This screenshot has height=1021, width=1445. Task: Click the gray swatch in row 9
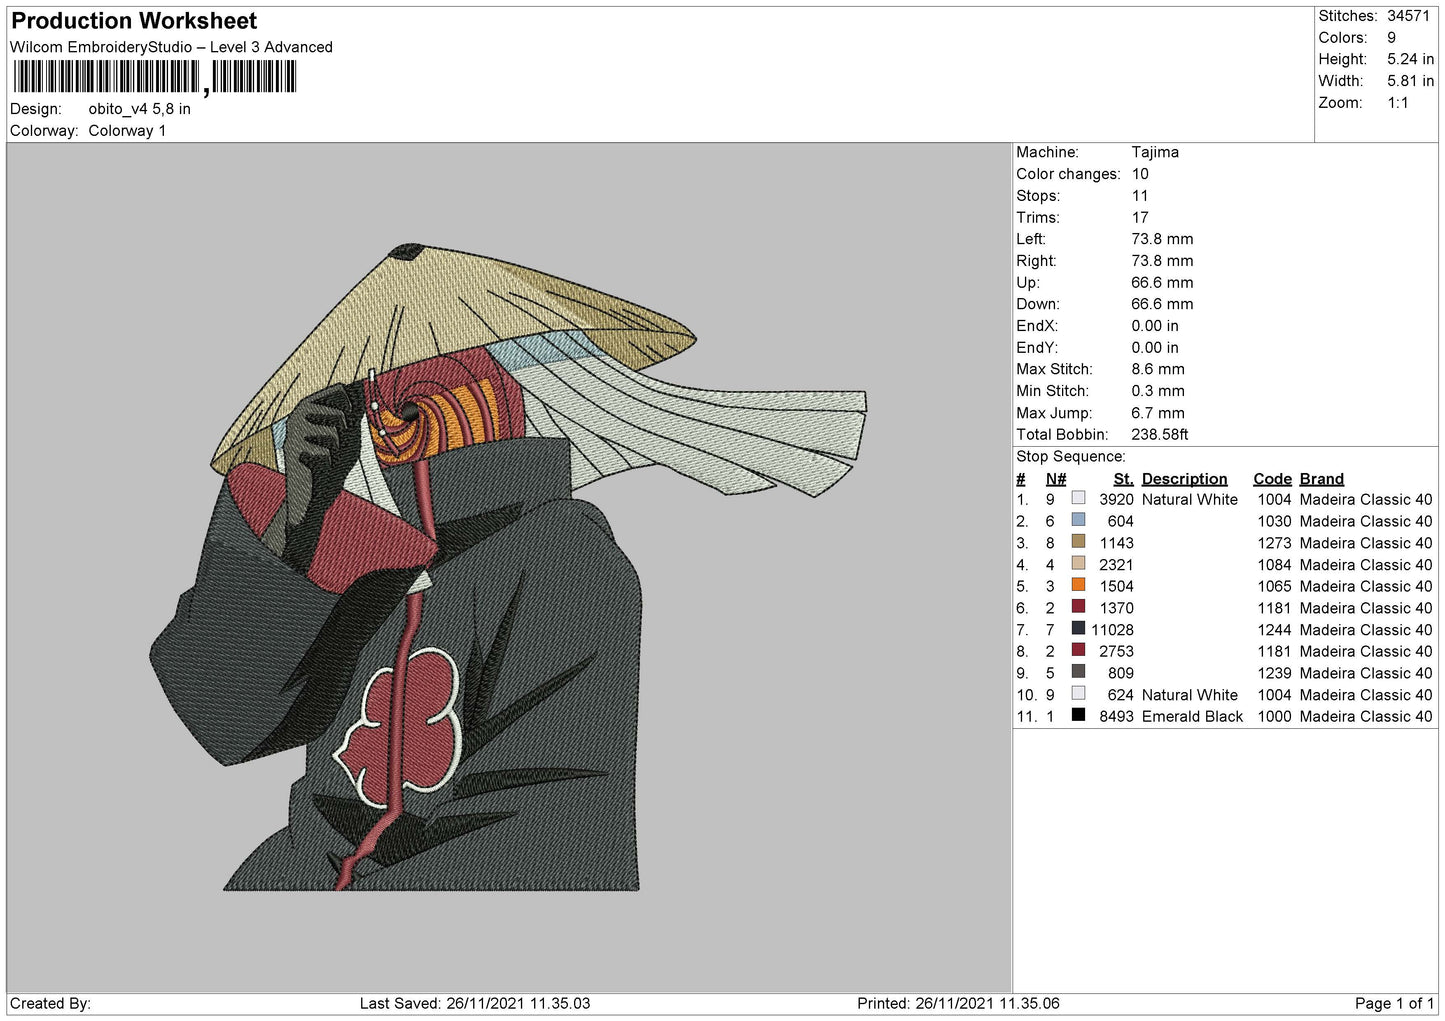(1078, 672)
